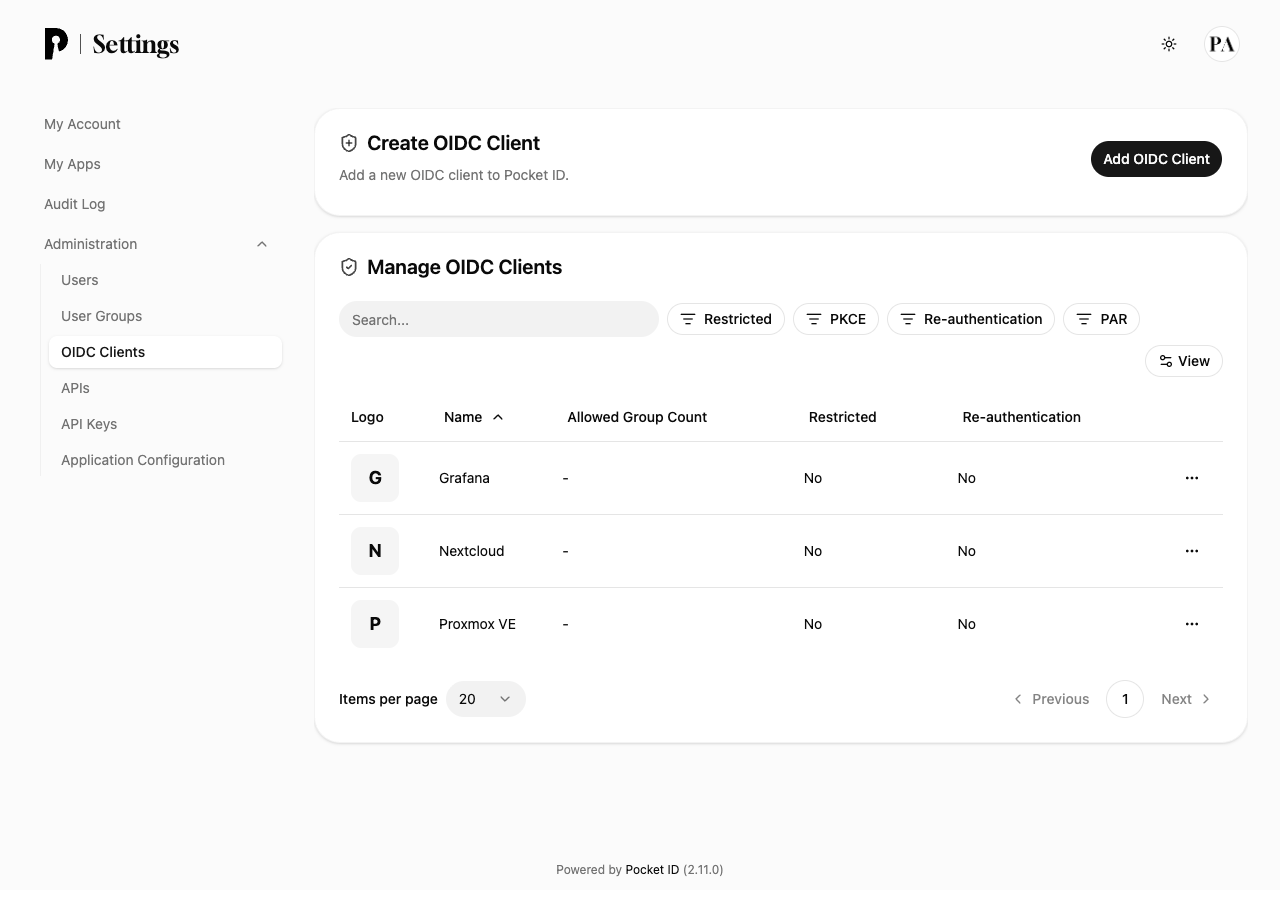Open actions menu for Proxmox VE row
The image size is (1280, 900).
(x=1192, y=624)
